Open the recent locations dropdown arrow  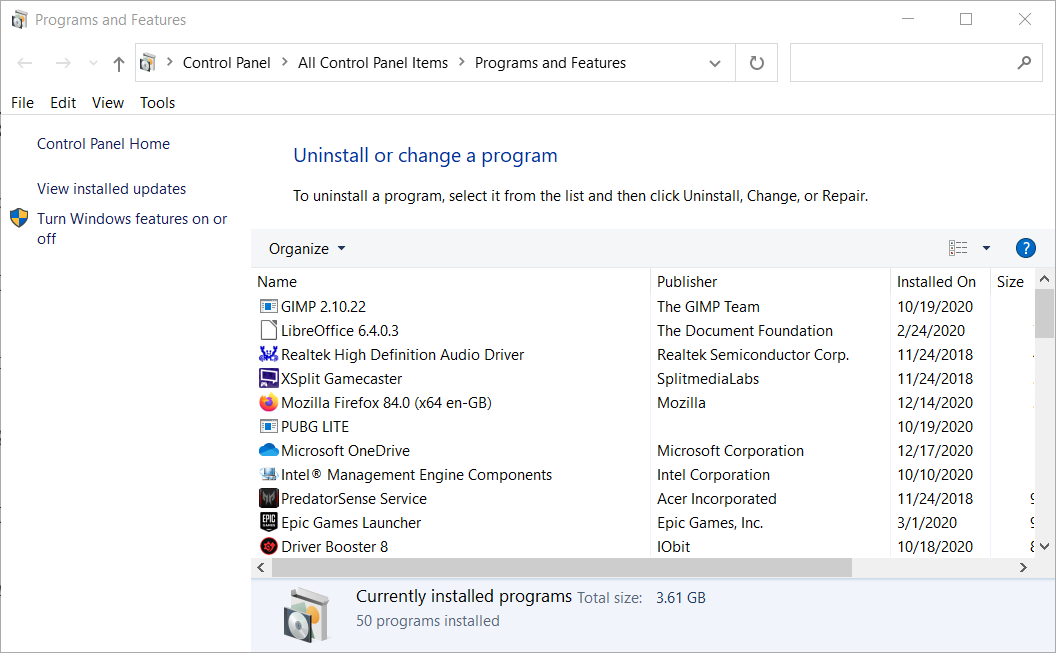click(93, 64)
